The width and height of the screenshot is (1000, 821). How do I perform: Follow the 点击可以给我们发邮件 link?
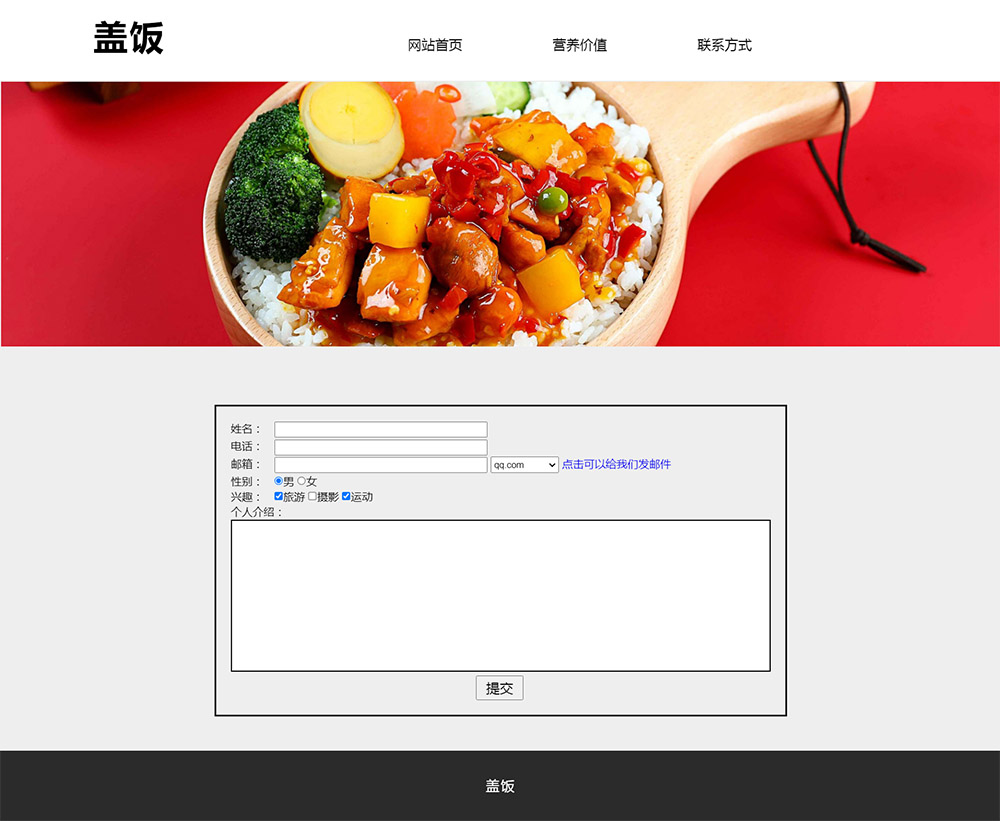click(x=616, y=464)
